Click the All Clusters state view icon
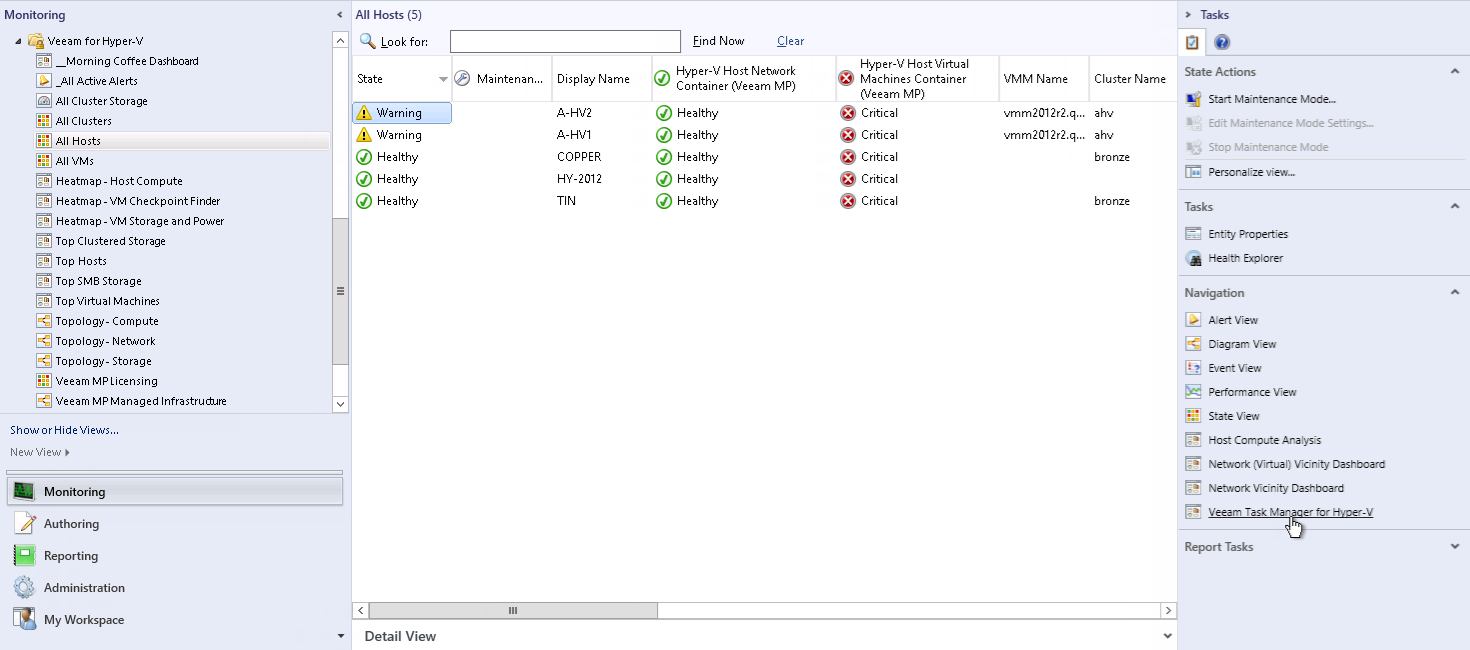 44,121
